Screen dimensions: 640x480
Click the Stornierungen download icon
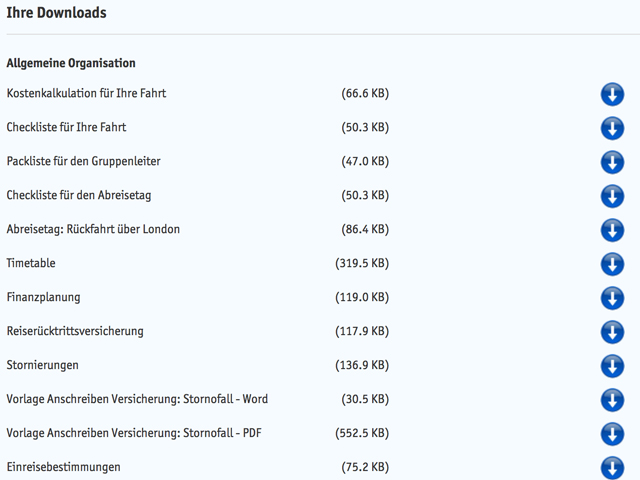click(612, 366)
